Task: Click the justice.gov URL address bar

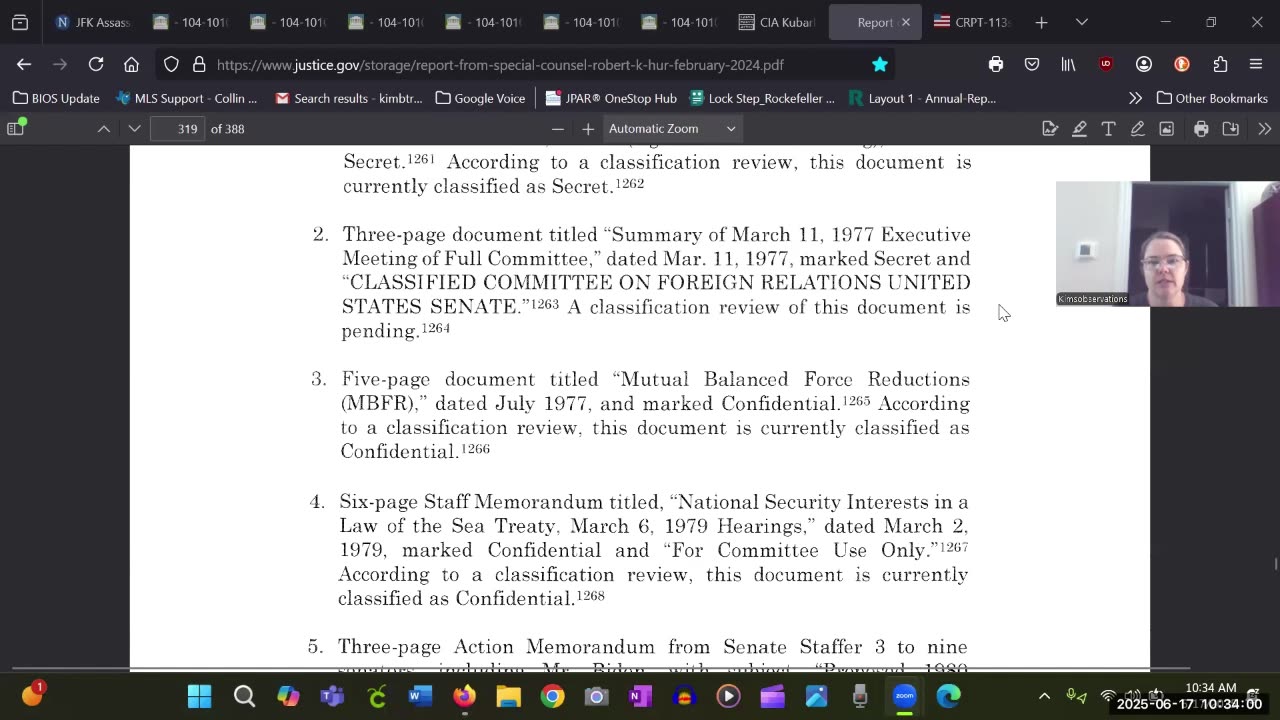Action: (500, 64)
